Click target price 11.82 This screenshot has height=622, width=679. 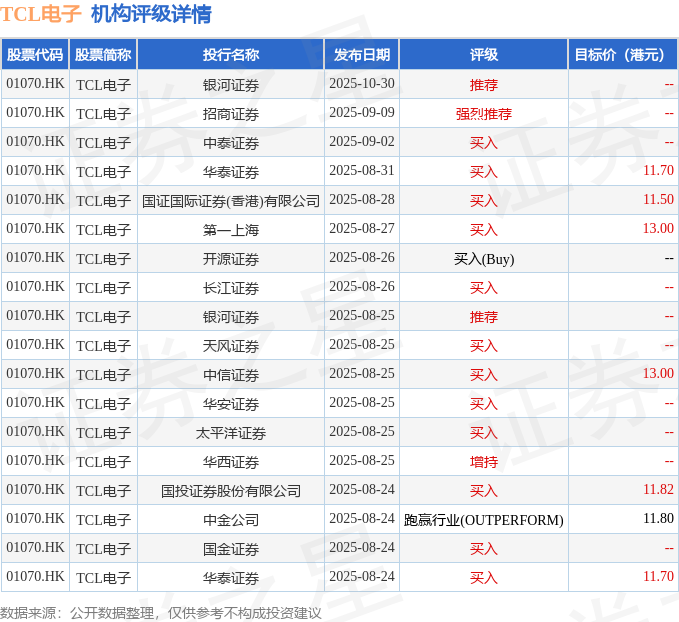658,490
